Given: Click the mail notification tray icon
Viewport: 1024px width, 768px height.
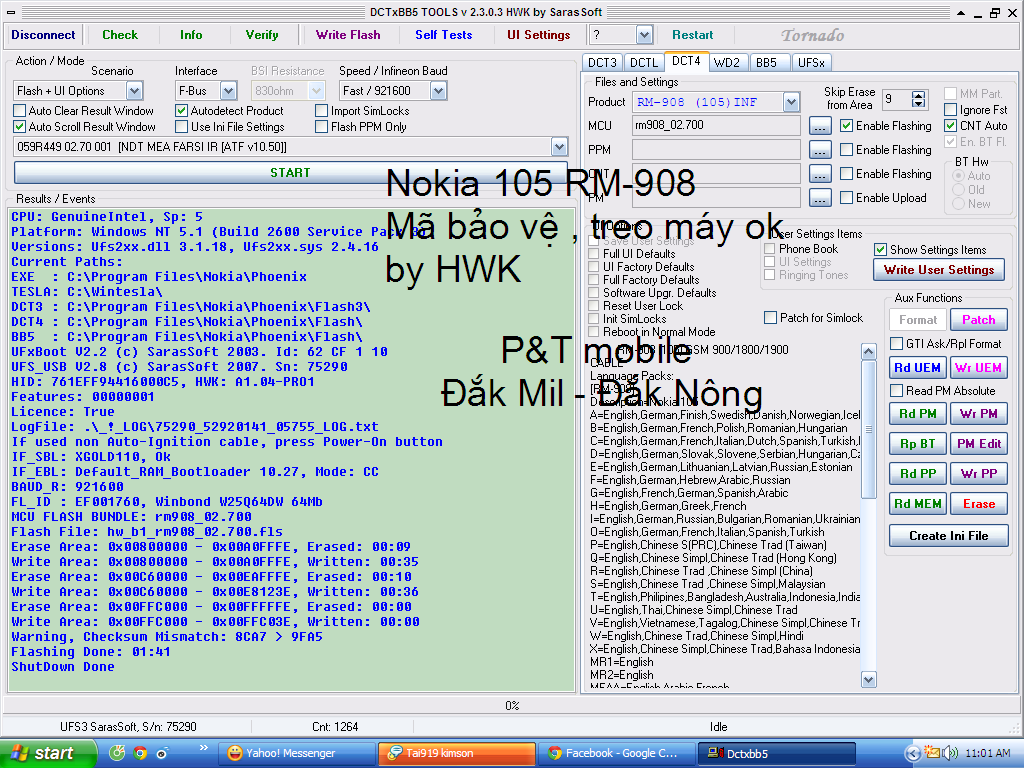Looking at the screenshot, I should click(x=932, y=752).
